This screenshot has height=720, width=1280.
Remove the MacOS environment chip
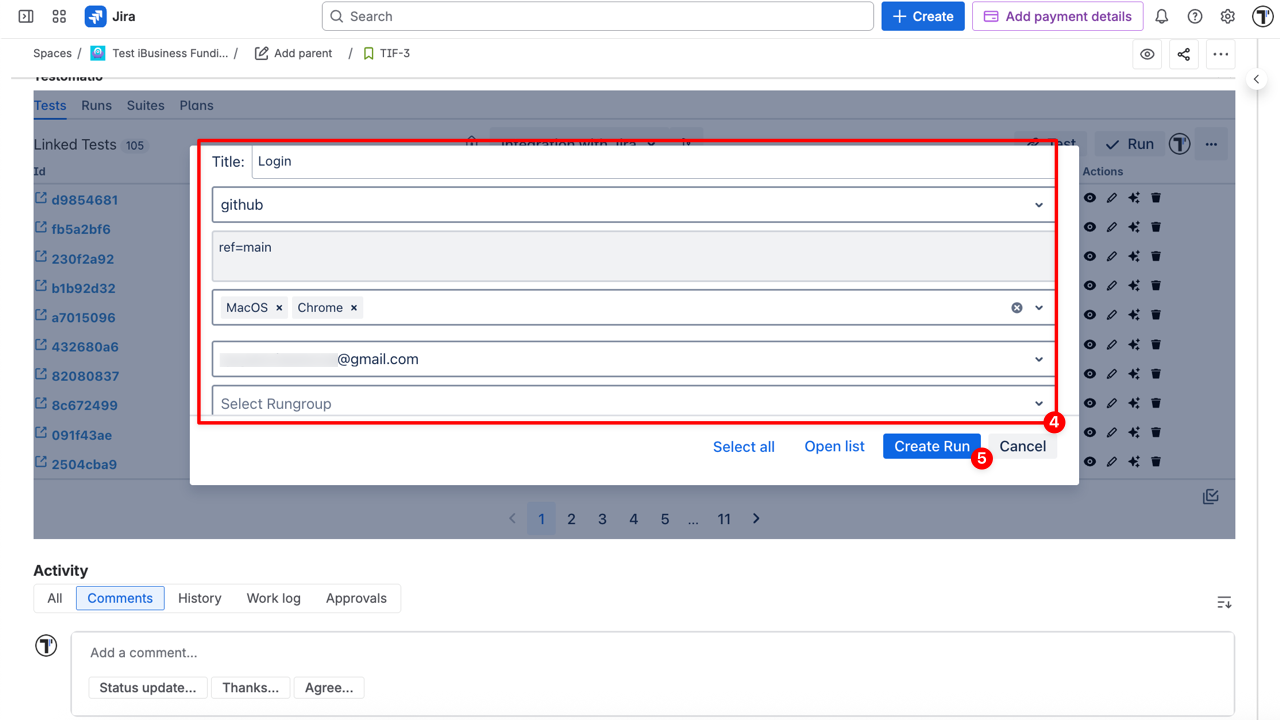[x=278, y=307]
